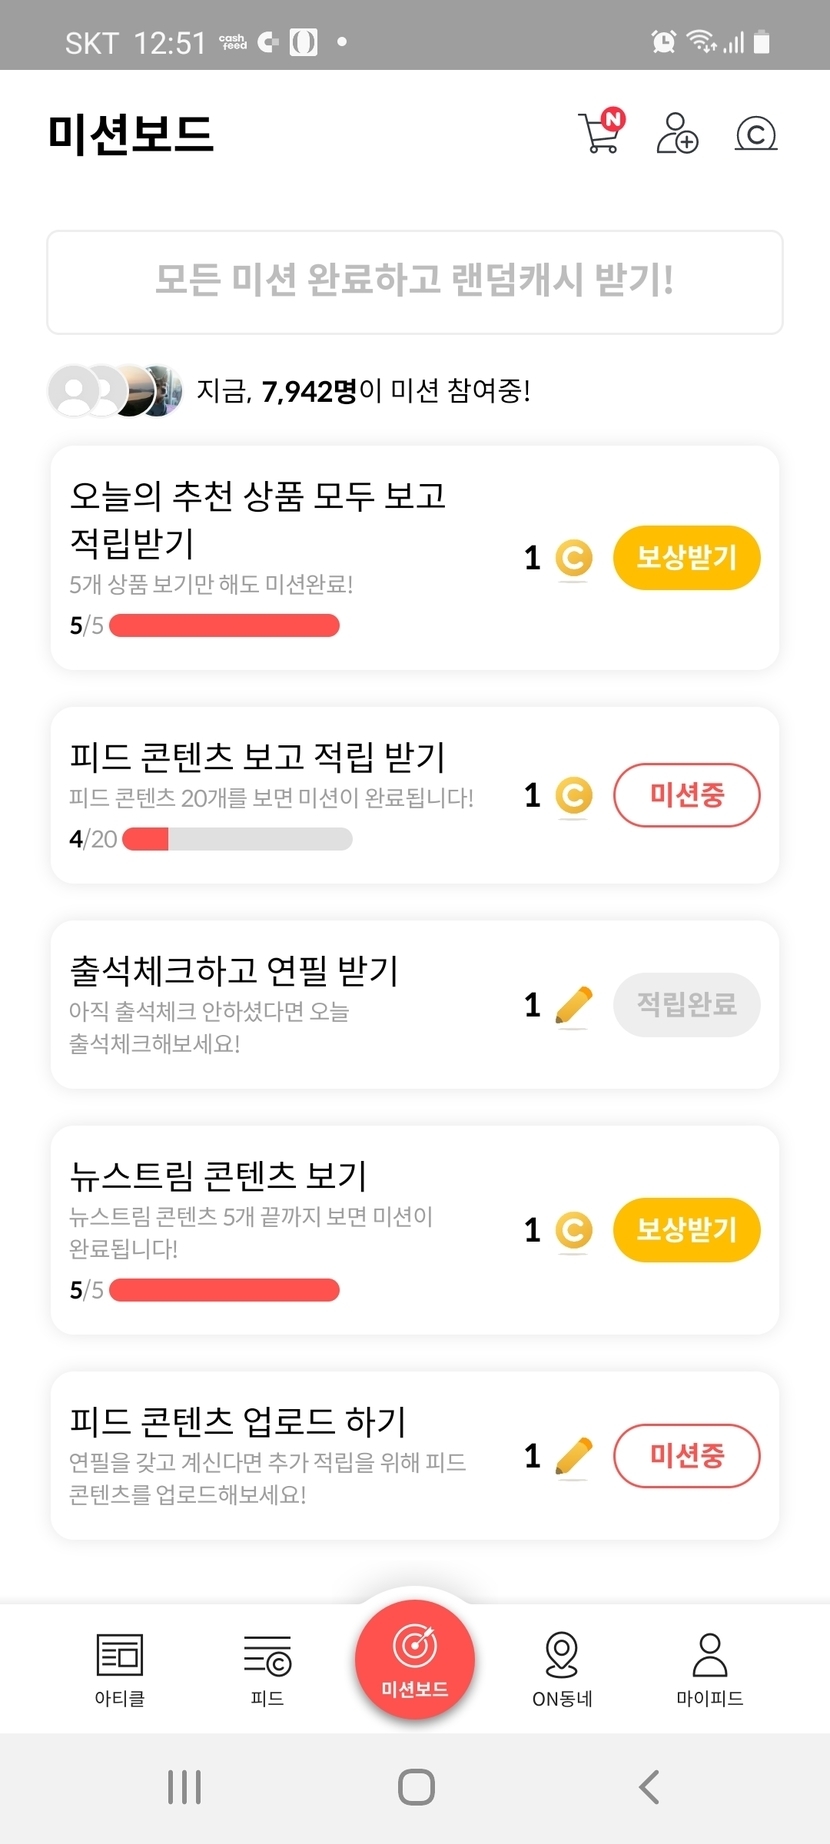Select the 미션보드 center tab
830x1844 pixels.
coord(415,1660)
